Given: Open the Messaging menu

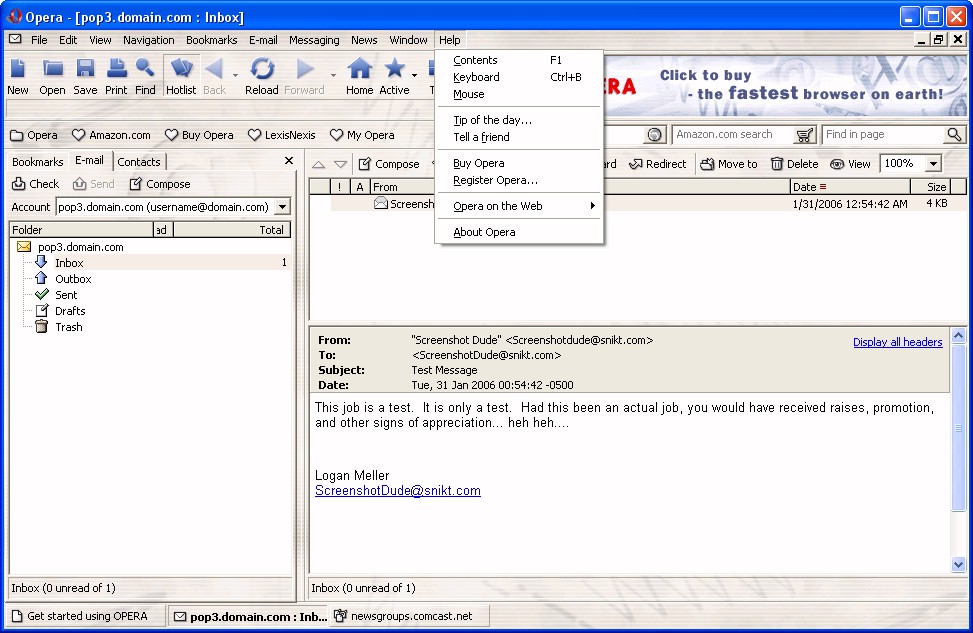Looking at the screenshot, I should (314, 40).
